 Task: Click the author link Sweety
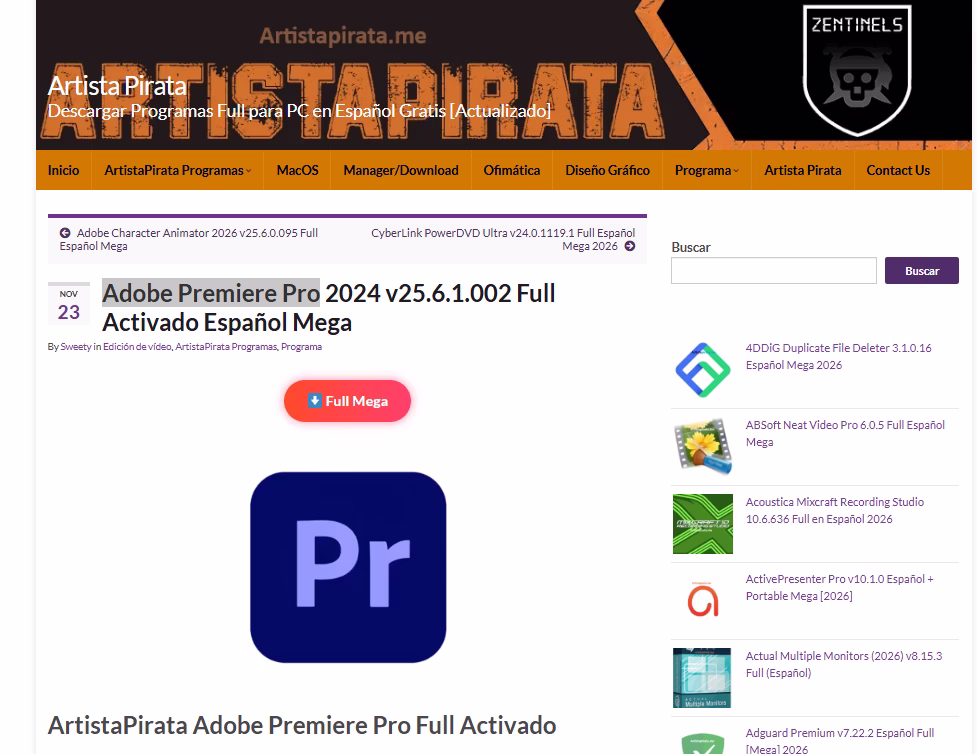76,347
